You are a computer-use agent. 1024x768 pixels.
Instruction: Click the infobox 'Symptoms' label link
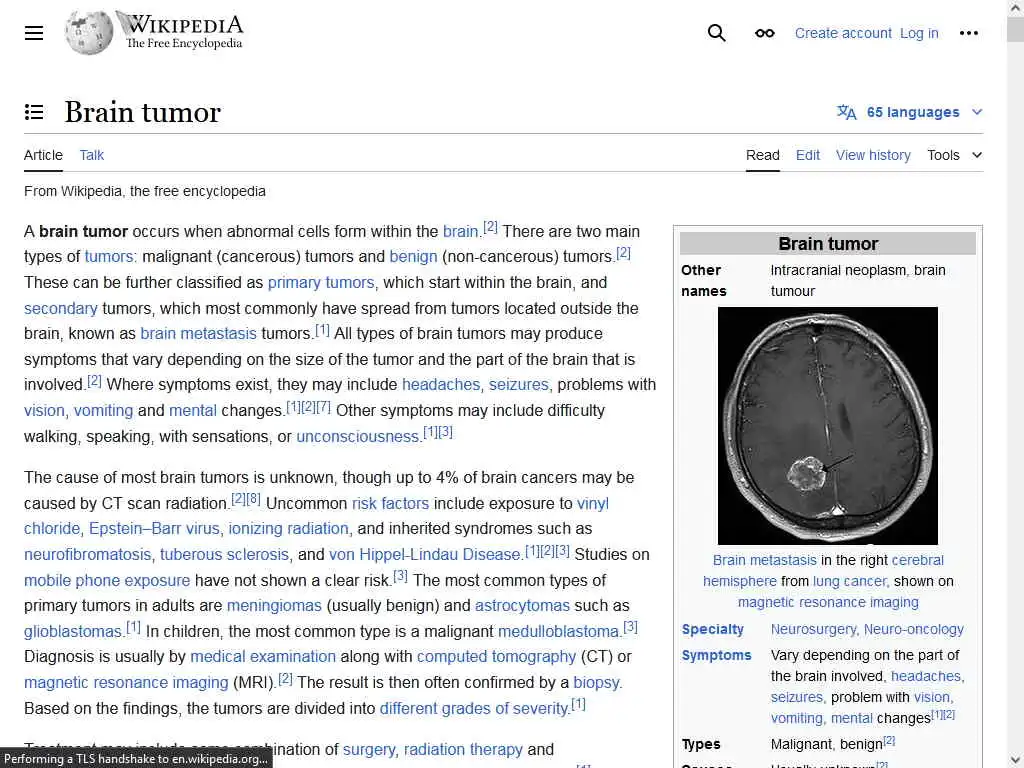716,656
